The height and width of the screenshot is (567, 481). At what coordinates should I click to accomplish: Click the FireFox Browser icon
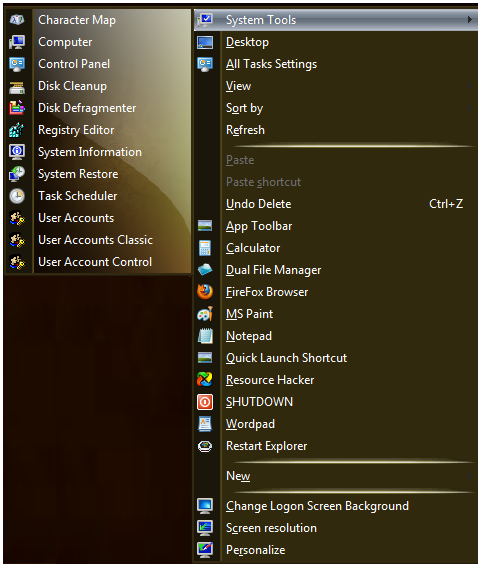pos(205,292)
